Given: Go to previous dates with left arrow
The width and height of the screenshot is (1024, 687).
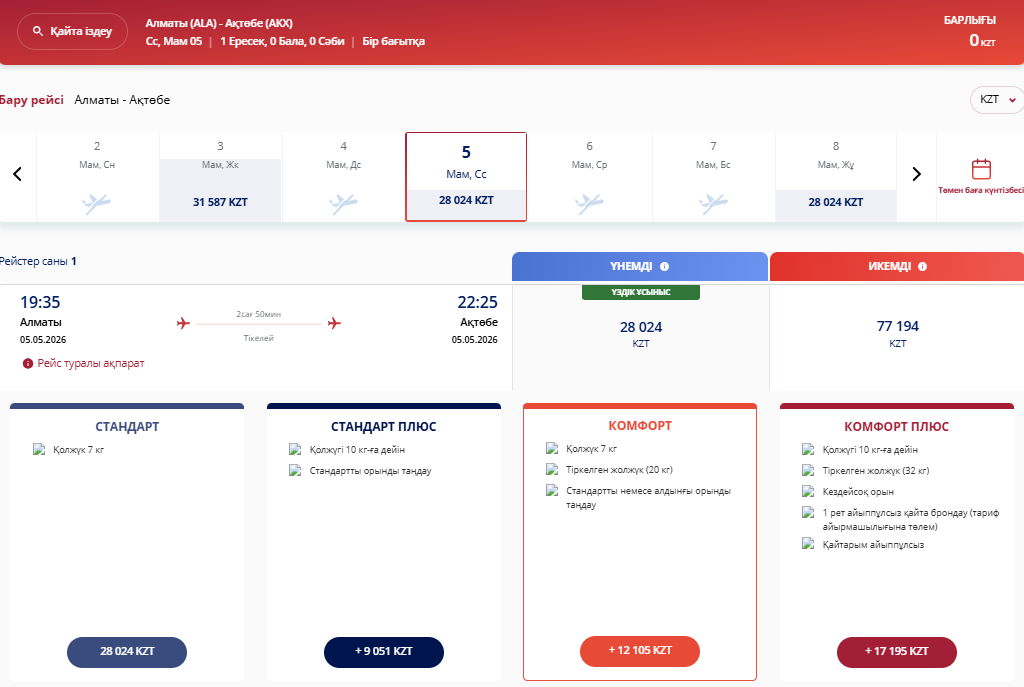Looking at the screenshot, I should click(x=17, y=174).
